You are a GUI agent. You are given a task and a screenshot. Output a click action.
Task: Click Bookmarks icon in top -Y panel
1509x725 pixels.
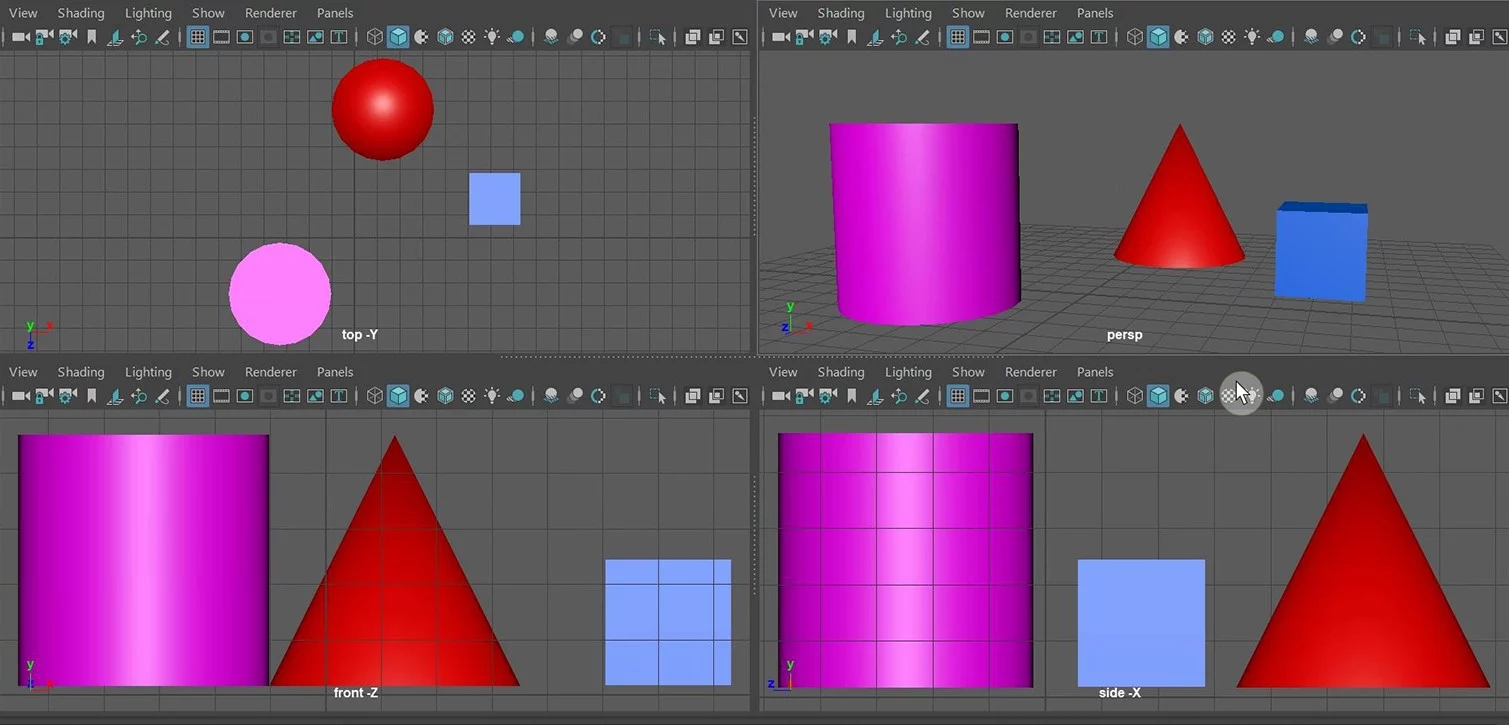point(91,37)
